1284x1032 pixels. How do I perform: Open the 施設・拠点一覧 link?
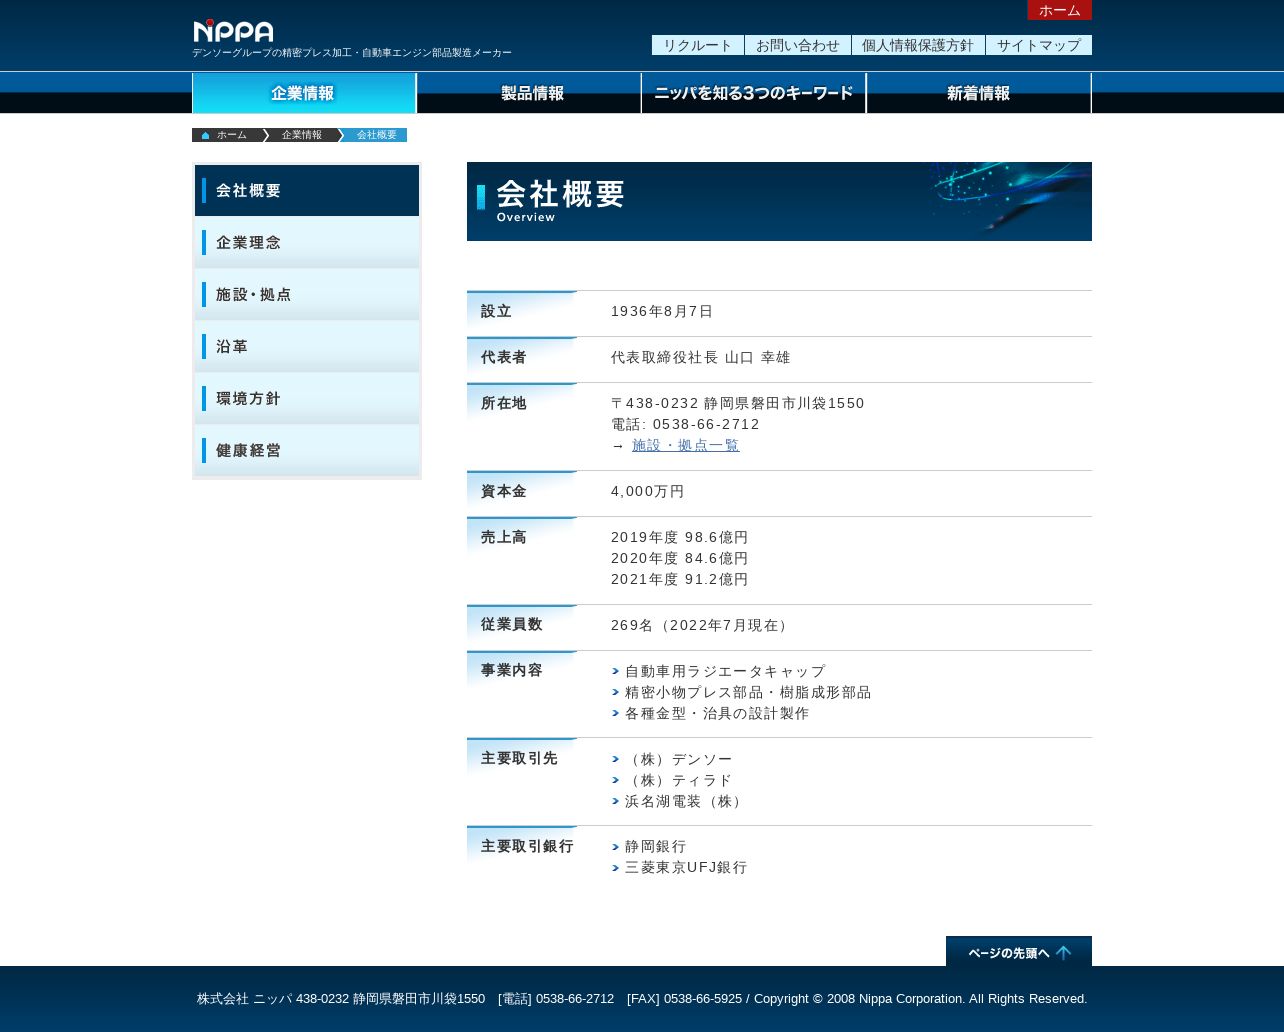[686, 445]
